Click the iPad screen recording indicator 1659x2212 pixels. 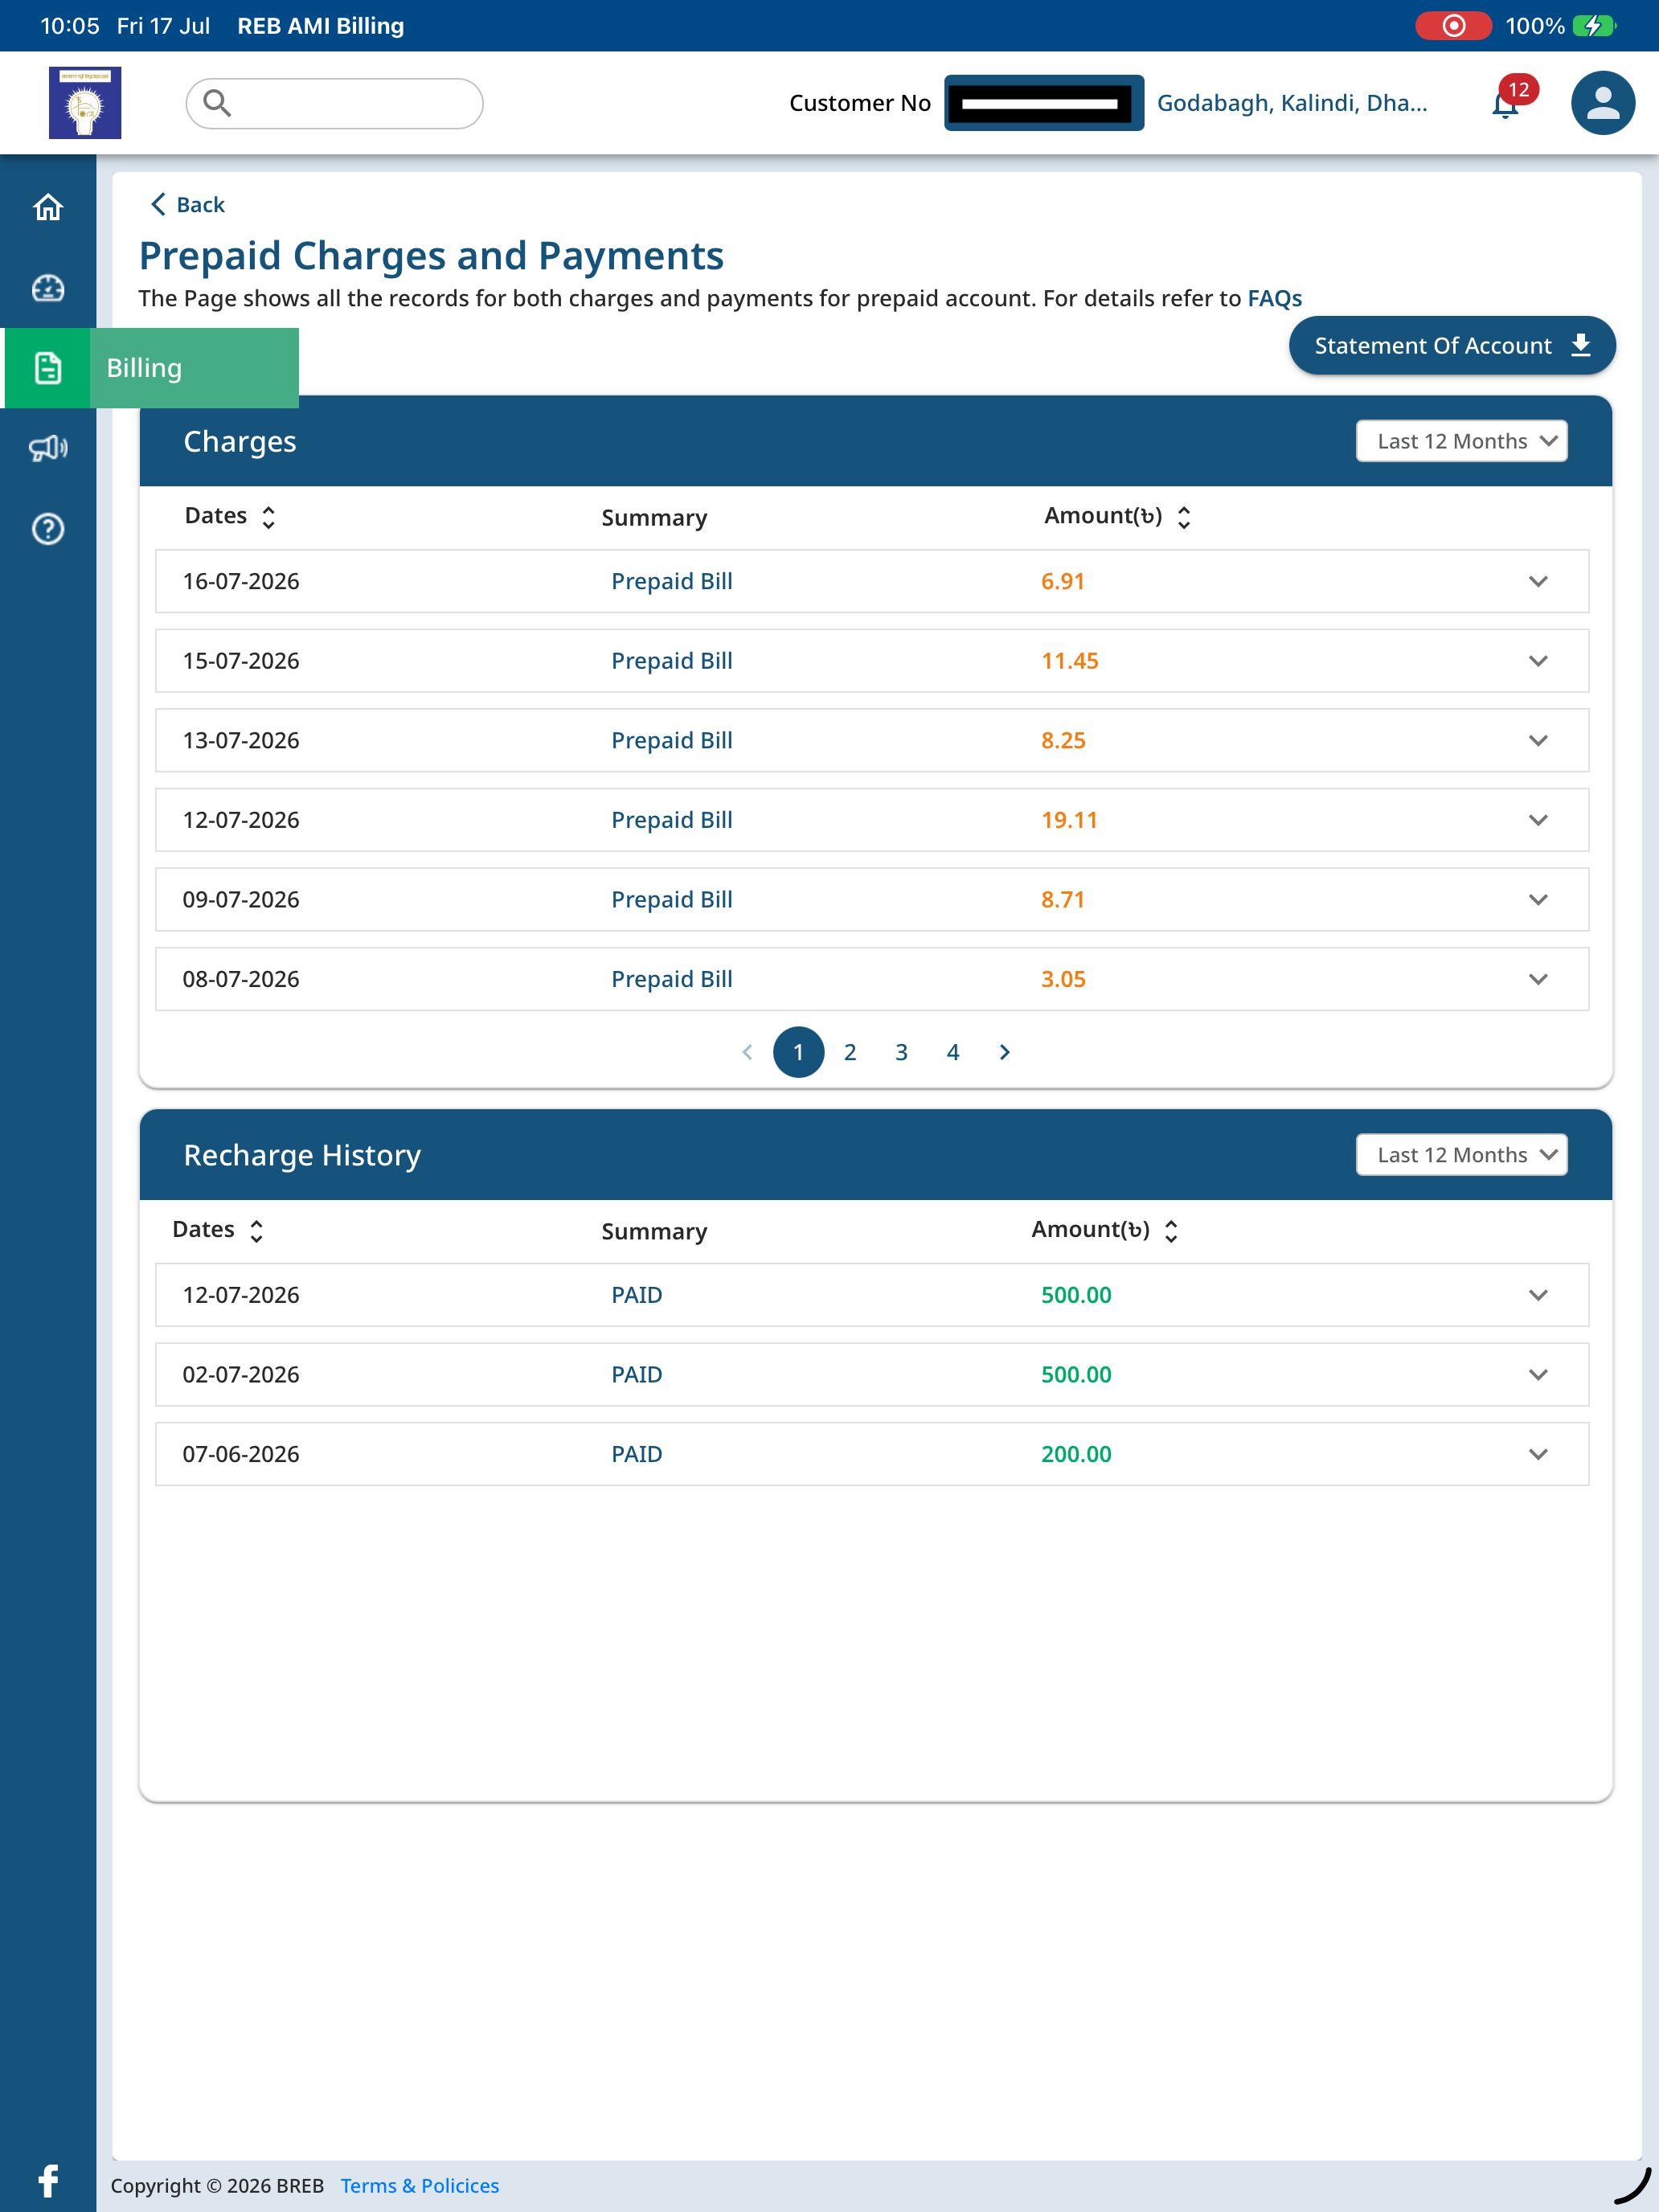pos(1453,25)
